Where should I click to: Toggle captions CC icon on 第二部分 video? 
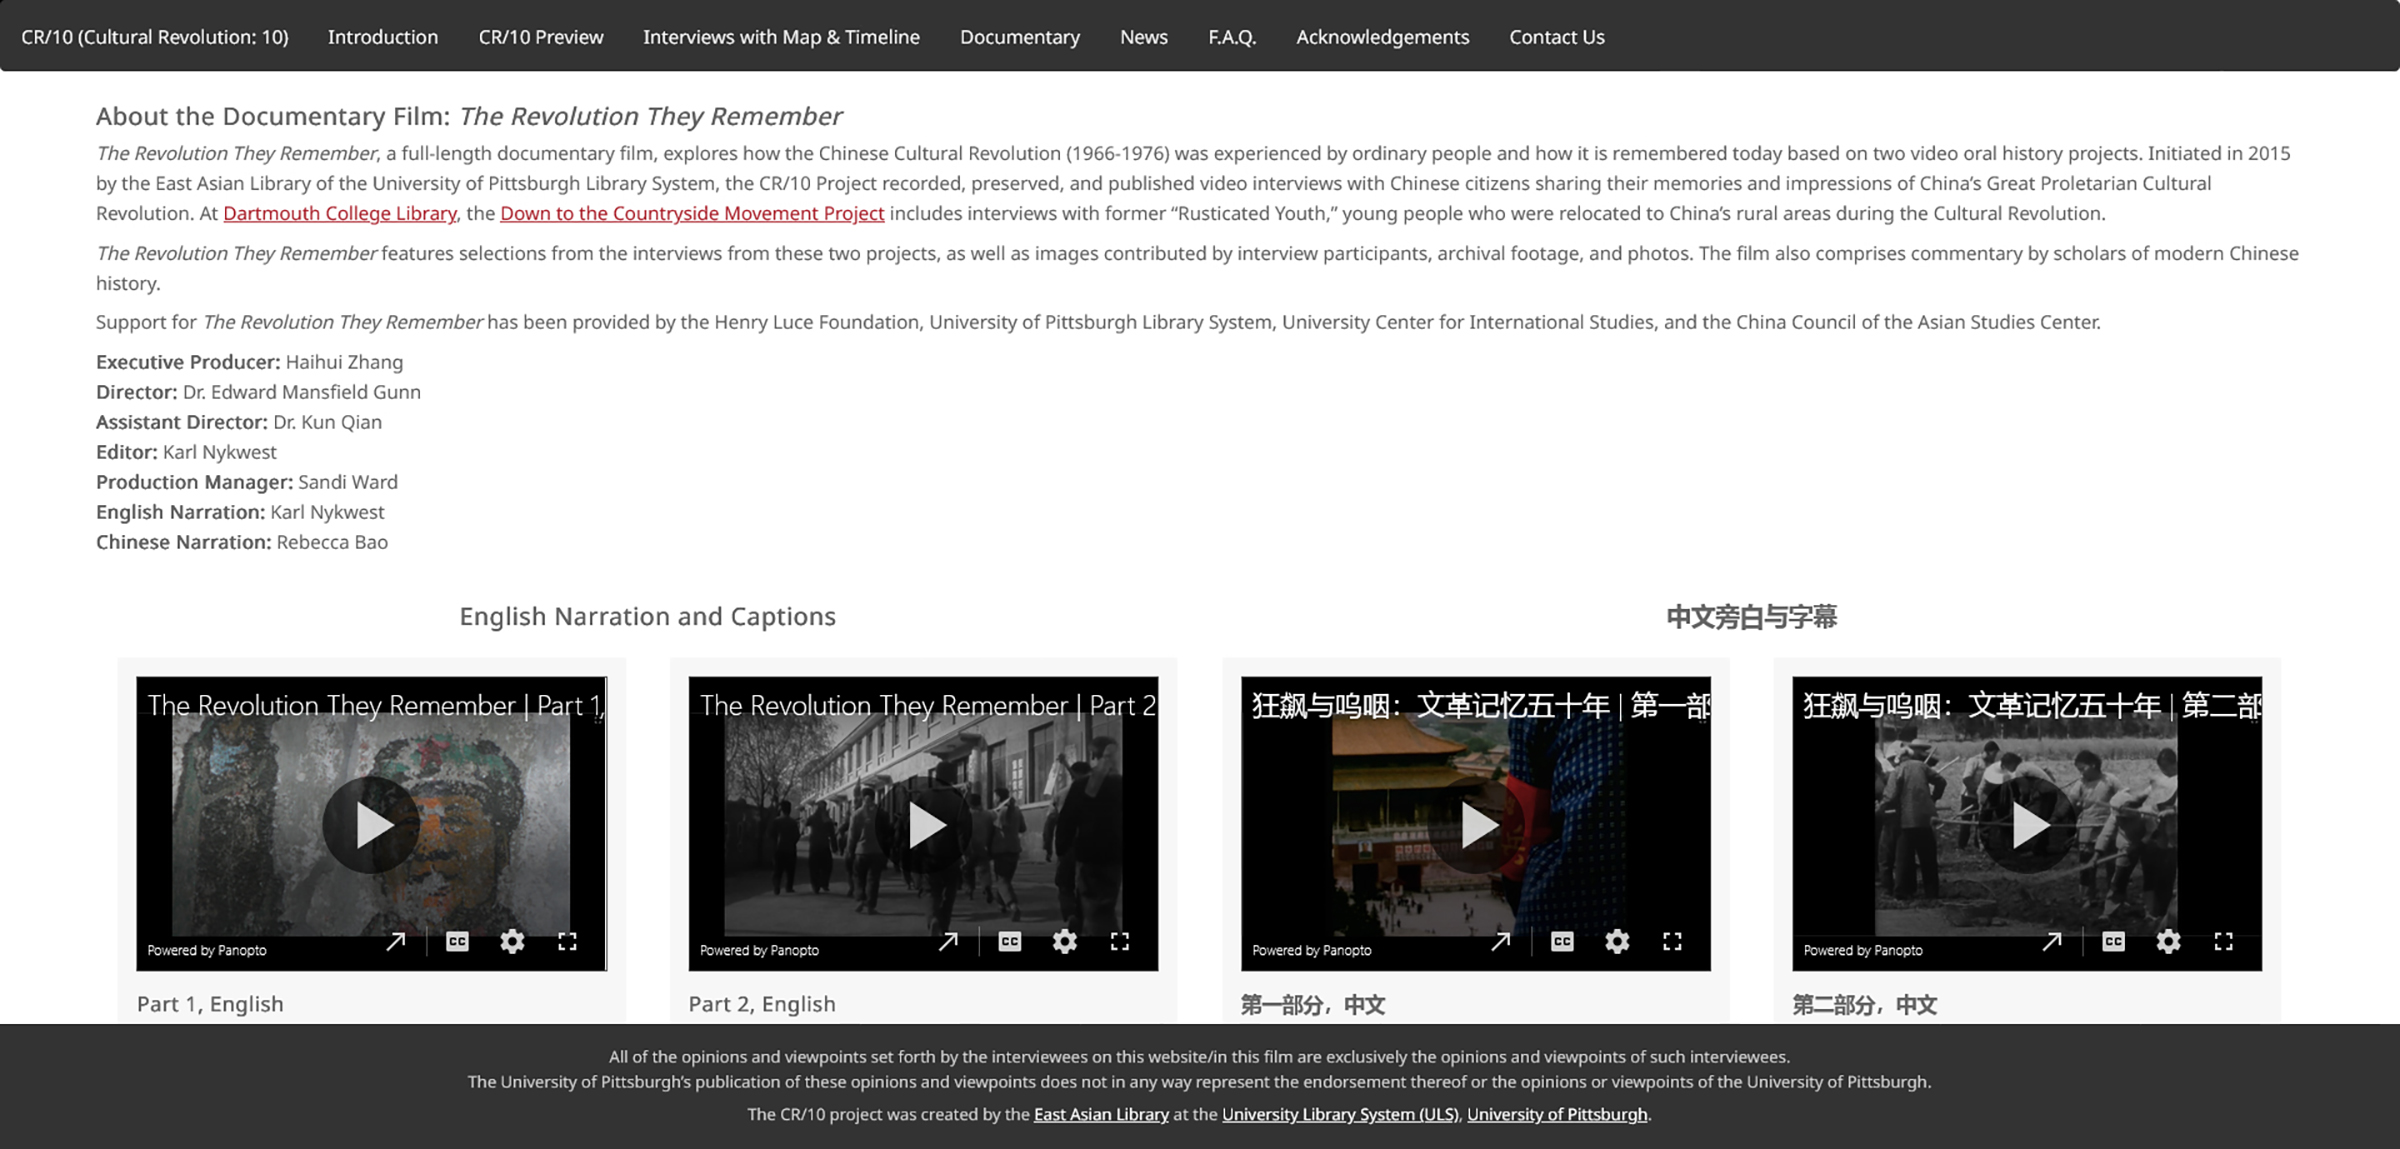coord(2113,941)
